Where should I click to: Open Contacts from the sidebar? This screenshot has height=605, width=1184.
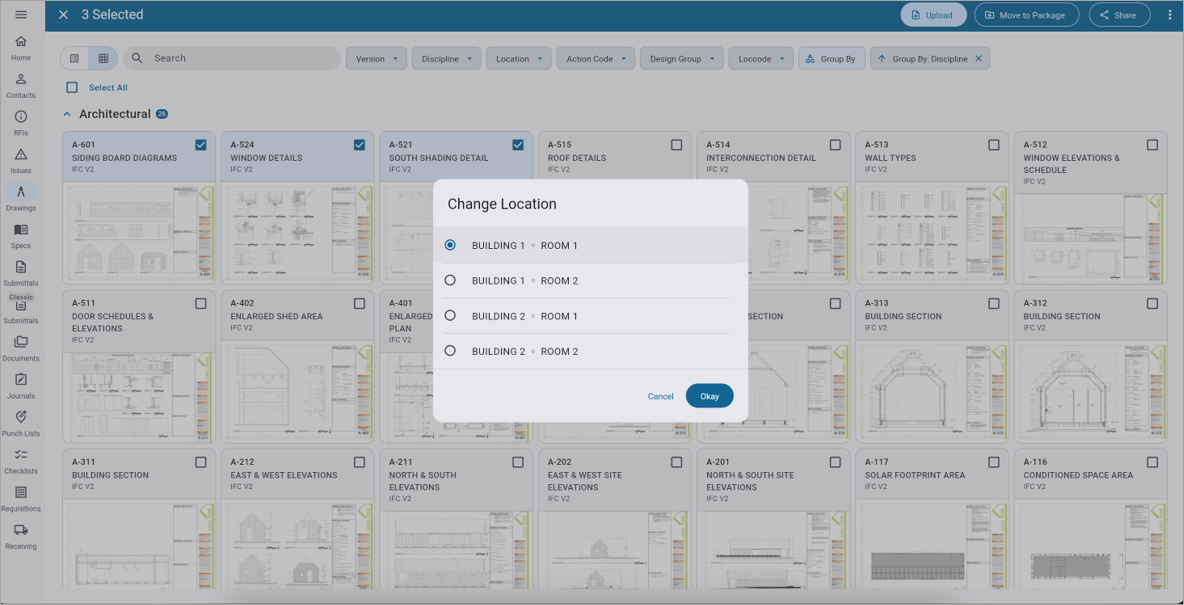click(21, 85)
